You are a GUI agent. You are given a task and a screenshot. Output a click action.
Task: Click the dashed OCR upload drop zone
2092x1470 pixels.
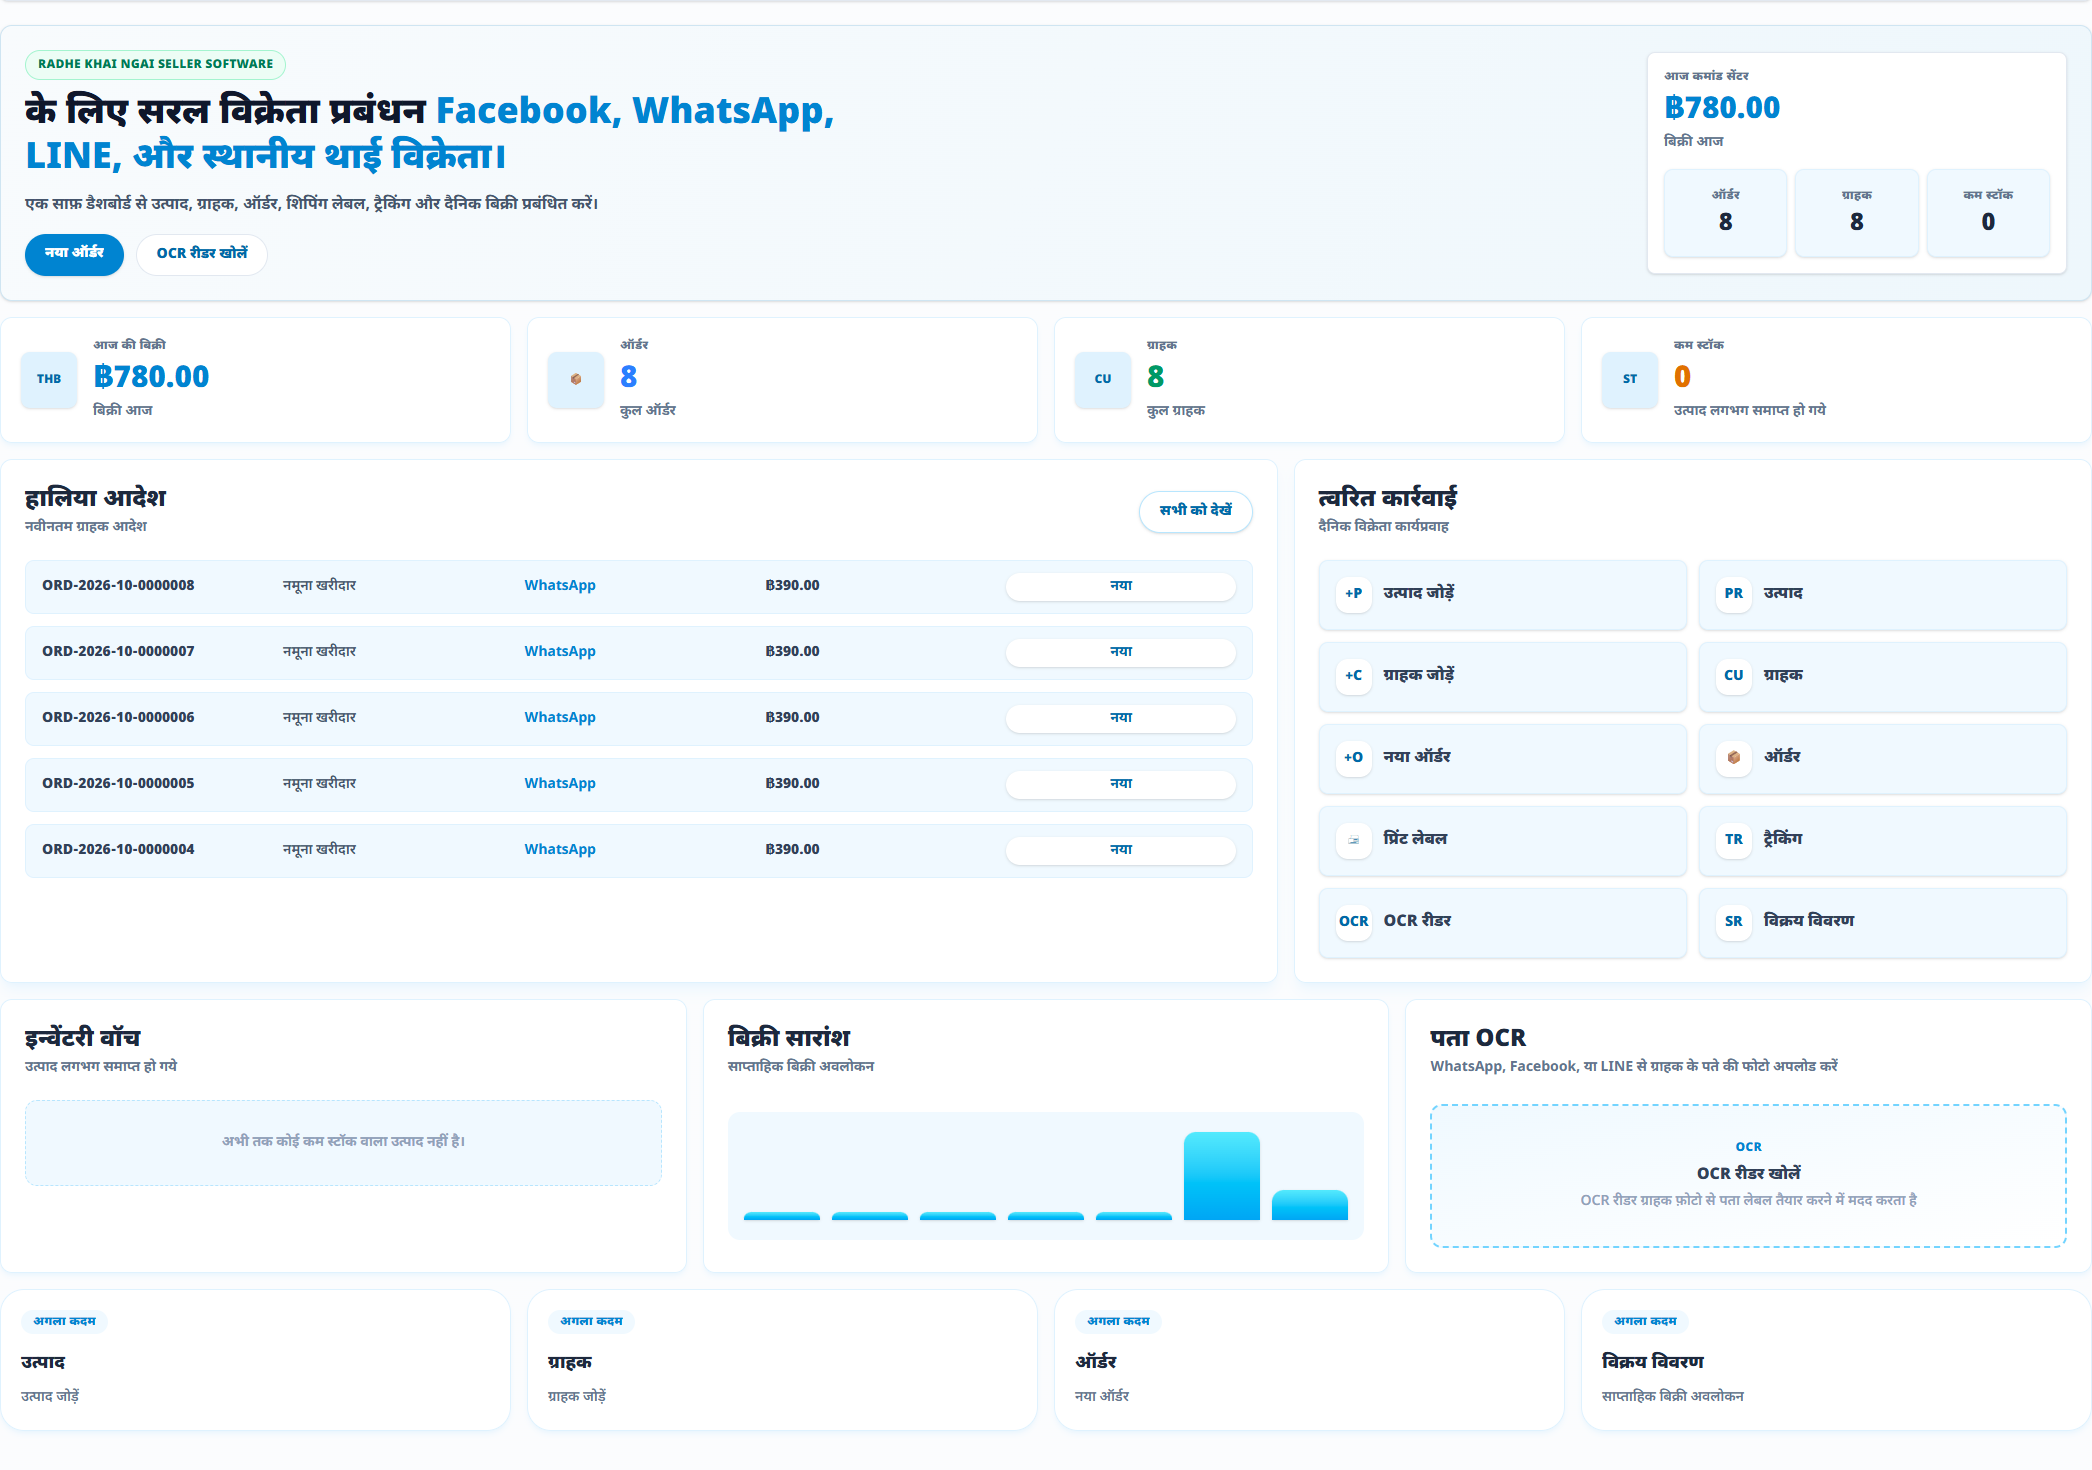pyautogui.click(x=1748, y=1175)
